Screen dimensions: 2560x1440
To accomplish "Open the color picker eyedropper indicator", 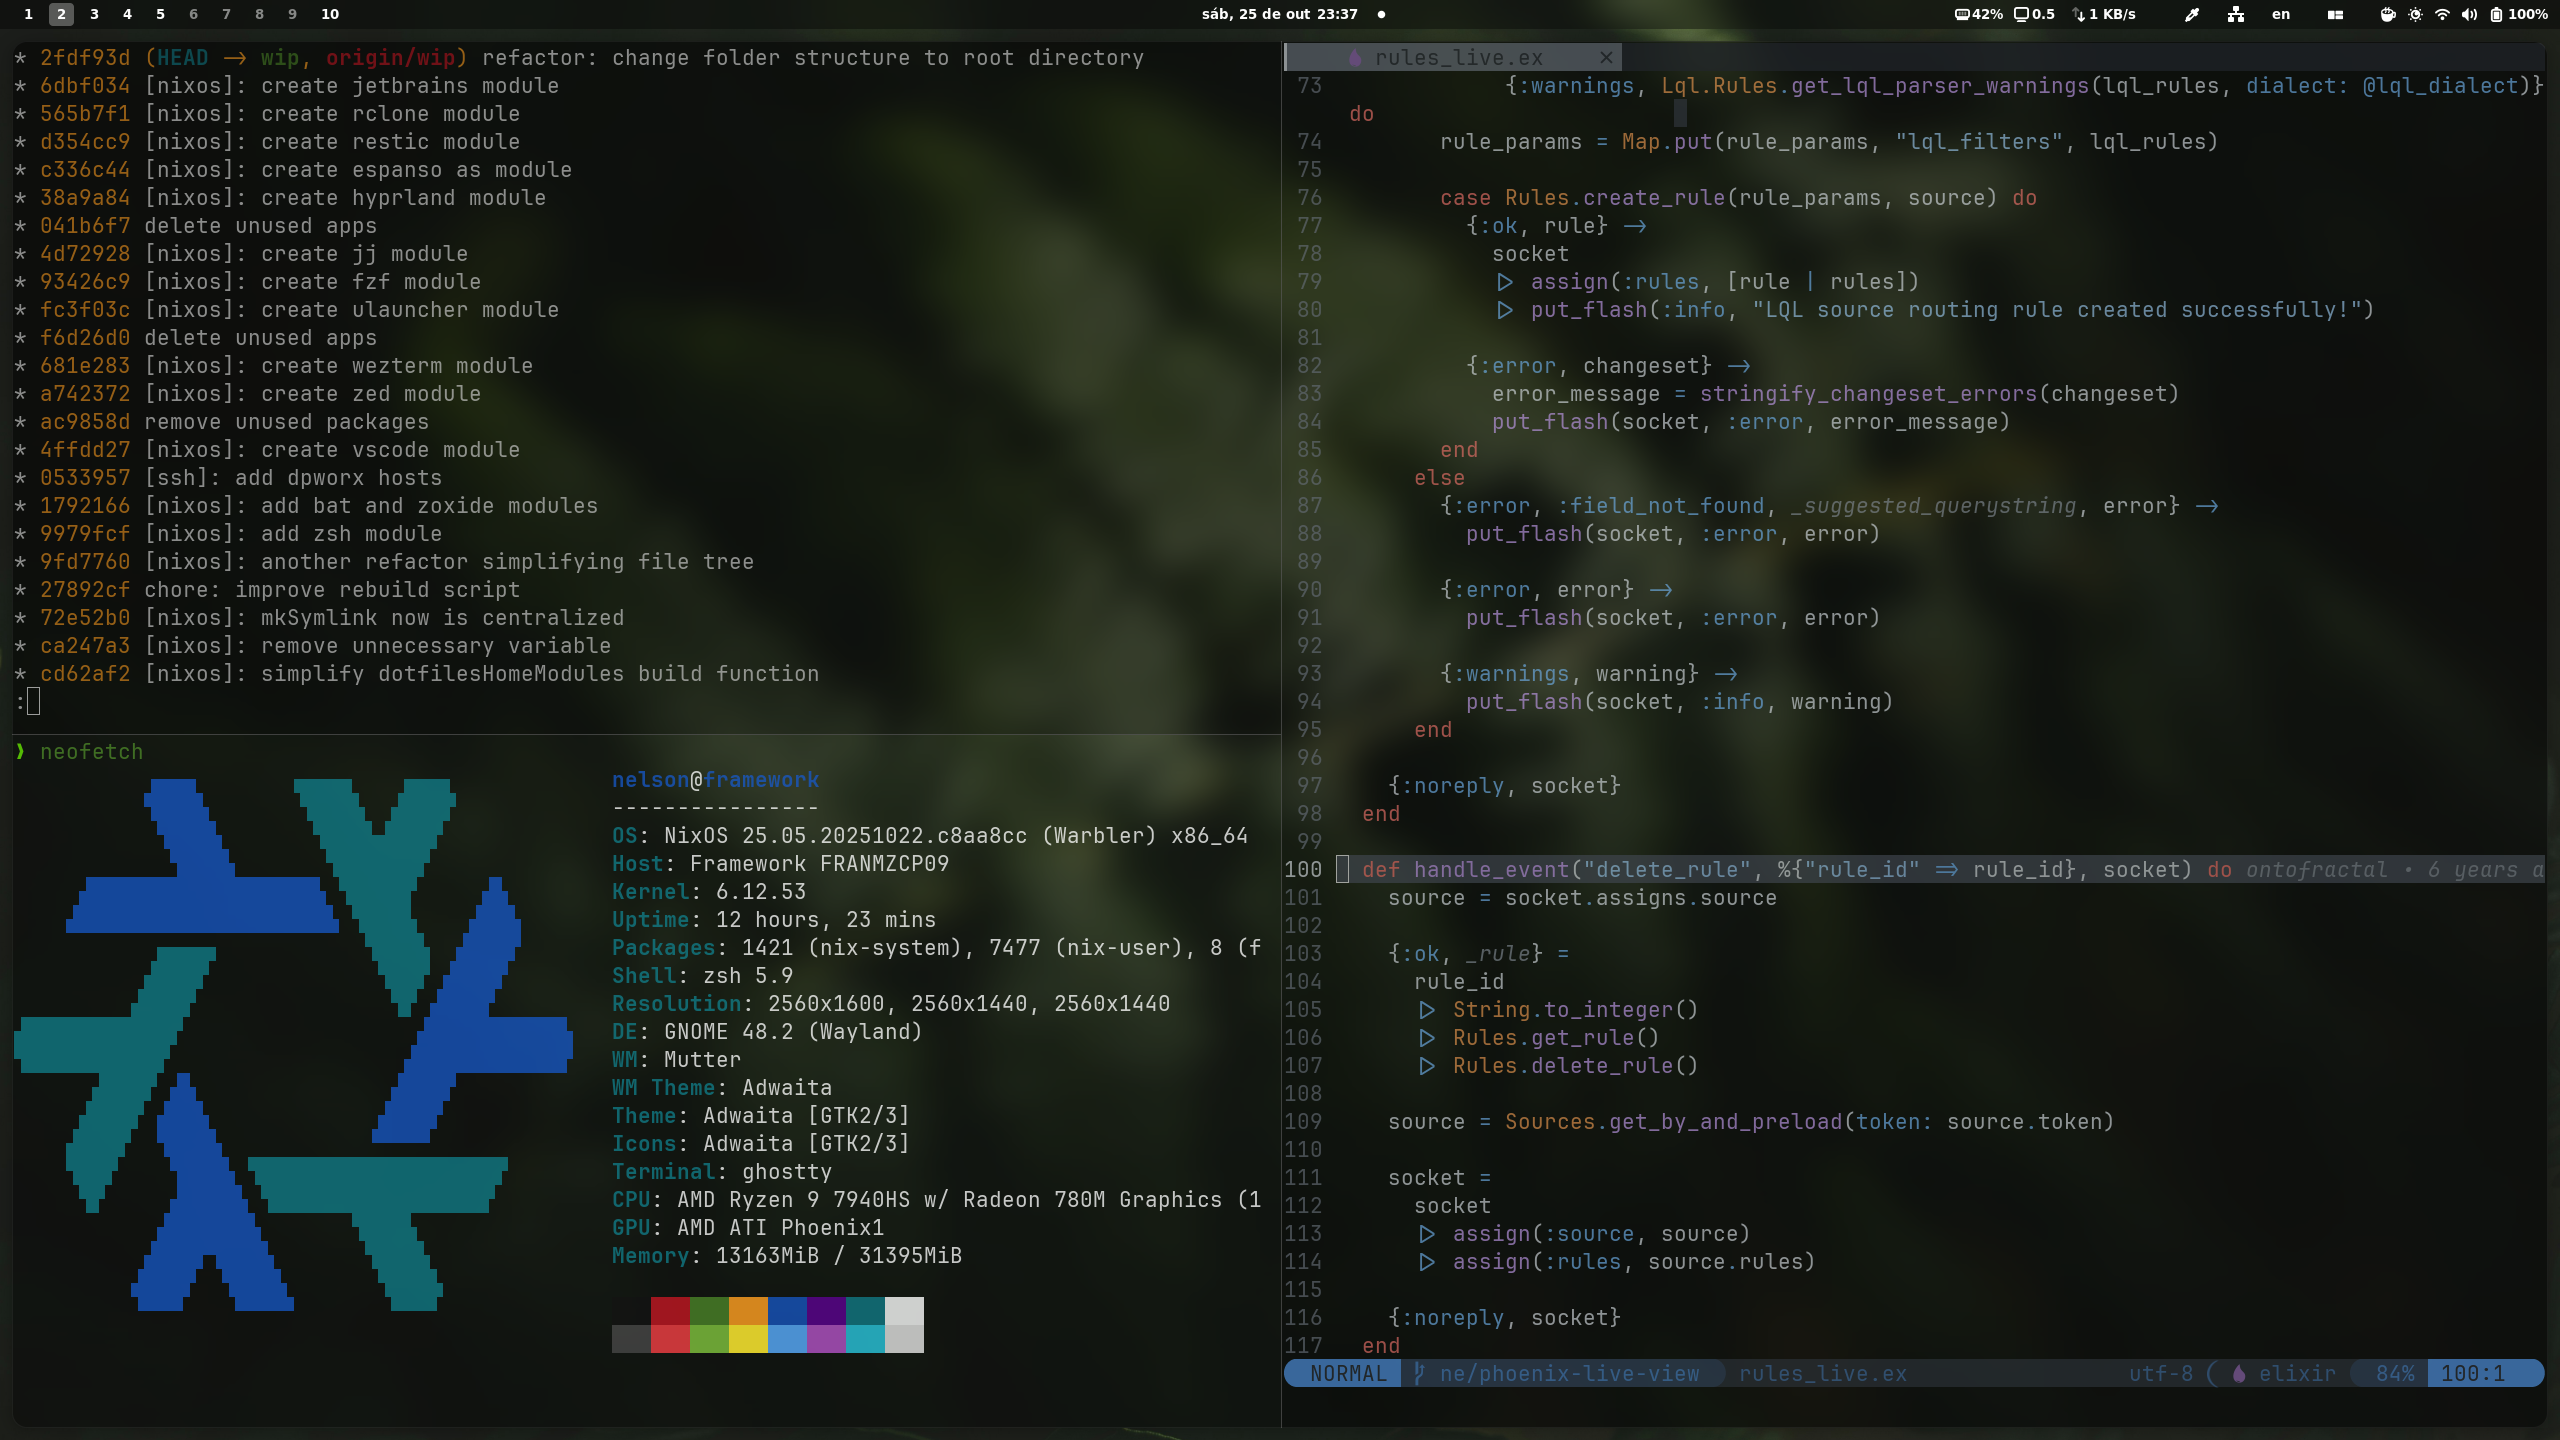I will (x=2192, y=14).
